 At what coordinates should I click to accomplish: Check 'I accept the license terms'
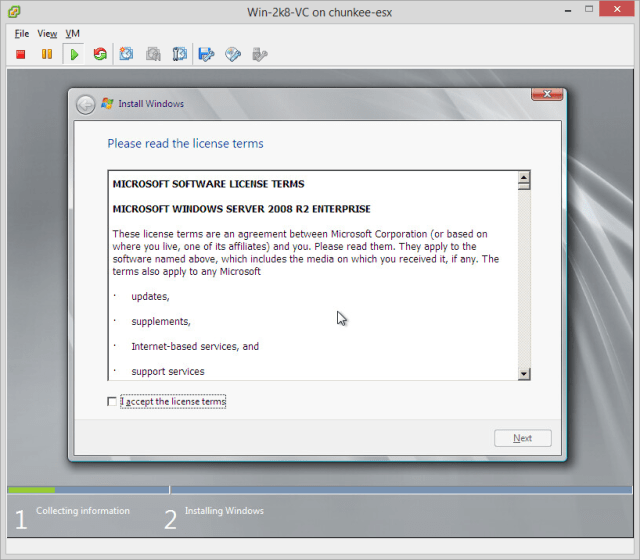tap(112, 402)
